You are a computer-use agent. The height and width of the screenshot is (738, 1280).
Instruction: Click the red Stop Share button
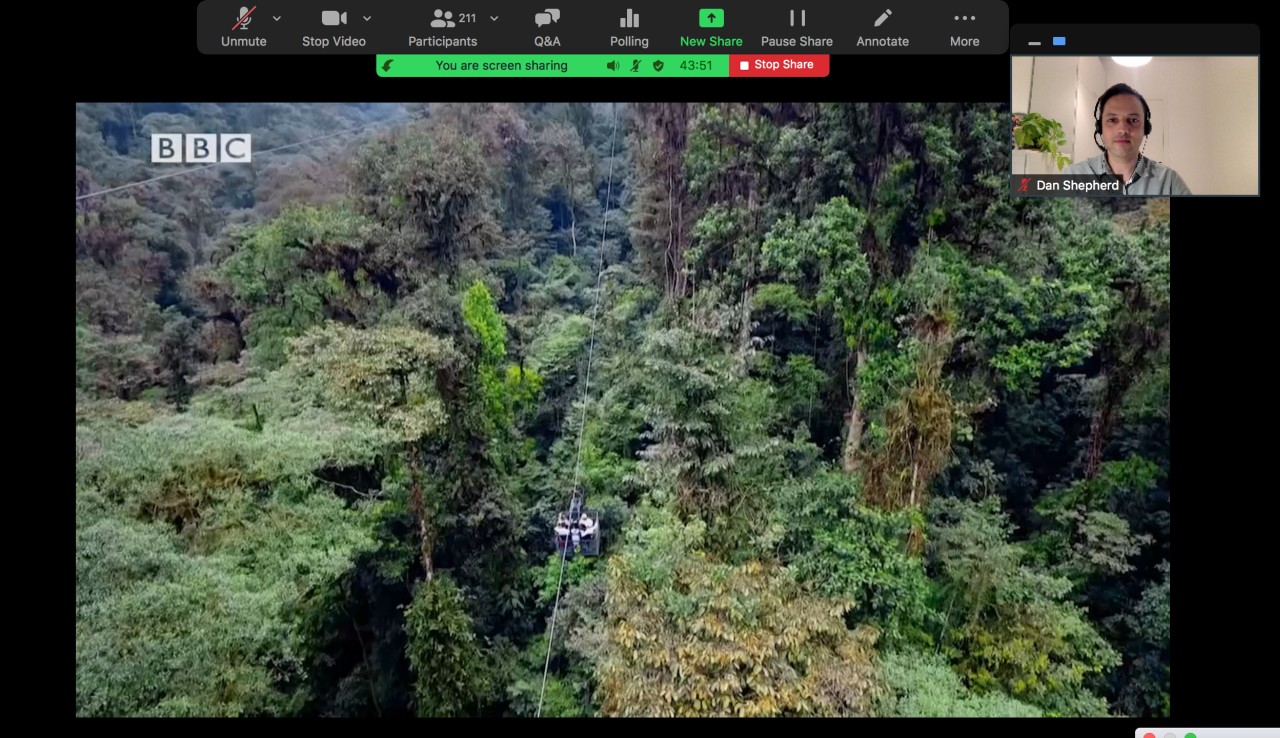pyautogui.click(x=779, y=65)
